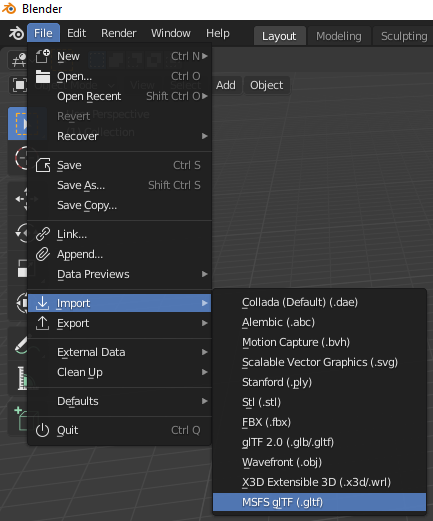Click the Export upload arrow icon

[x=42, y=323]
